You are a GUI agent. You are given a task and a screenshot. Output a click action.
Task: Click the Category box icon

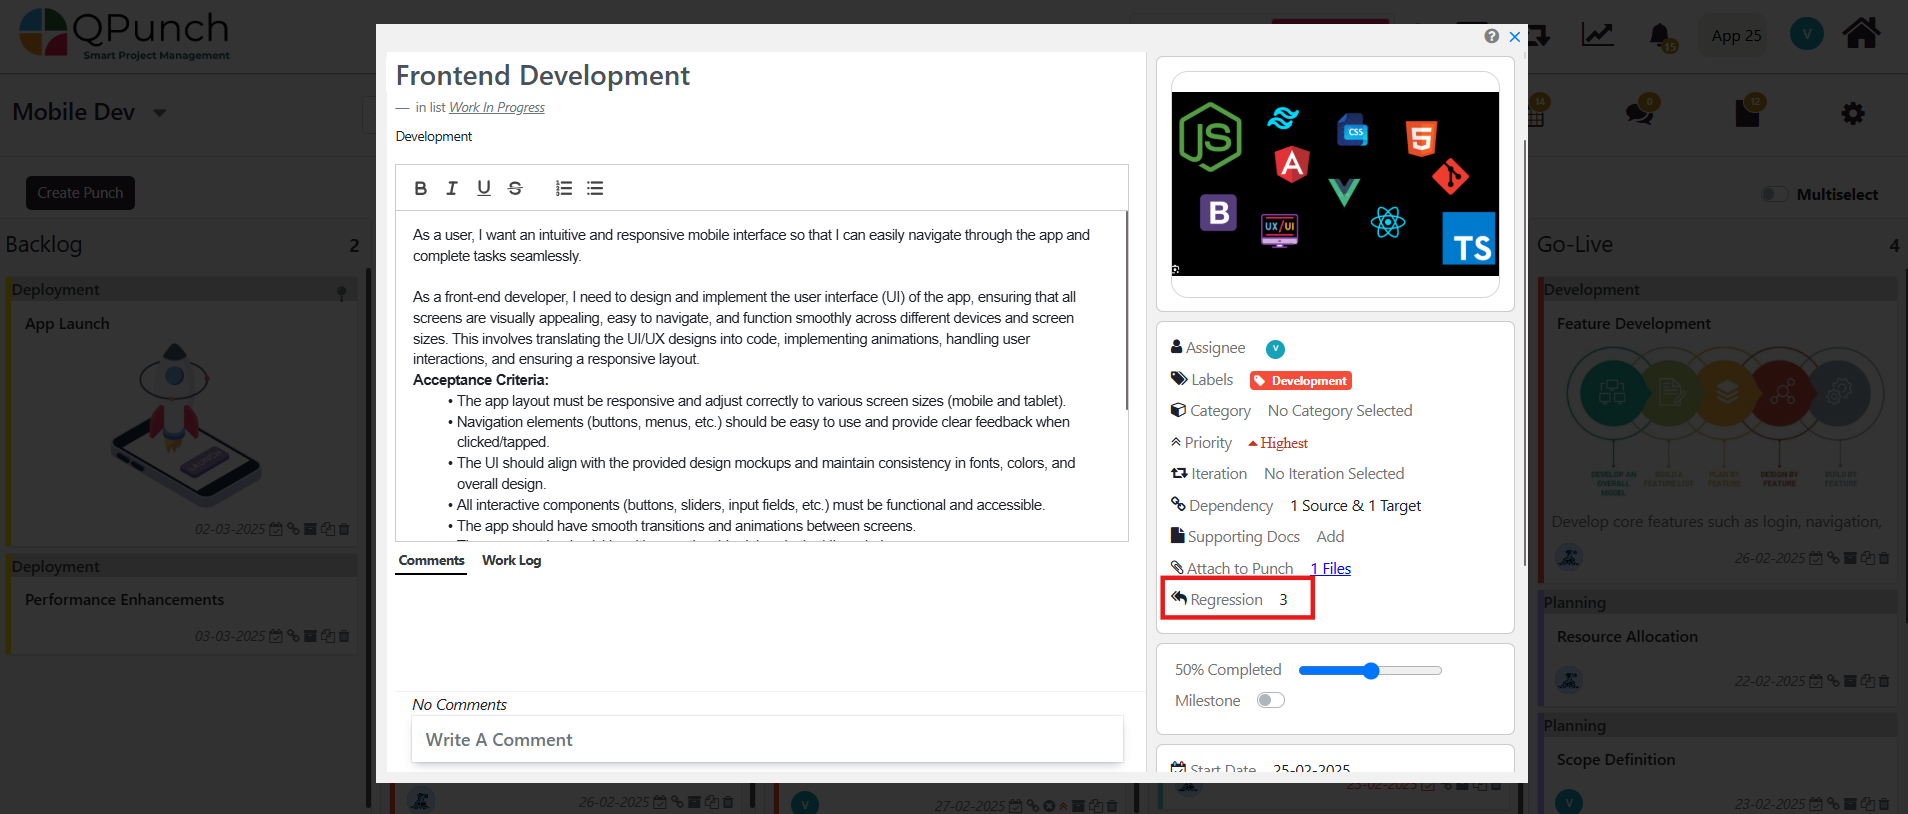(x=1178, y=410)
